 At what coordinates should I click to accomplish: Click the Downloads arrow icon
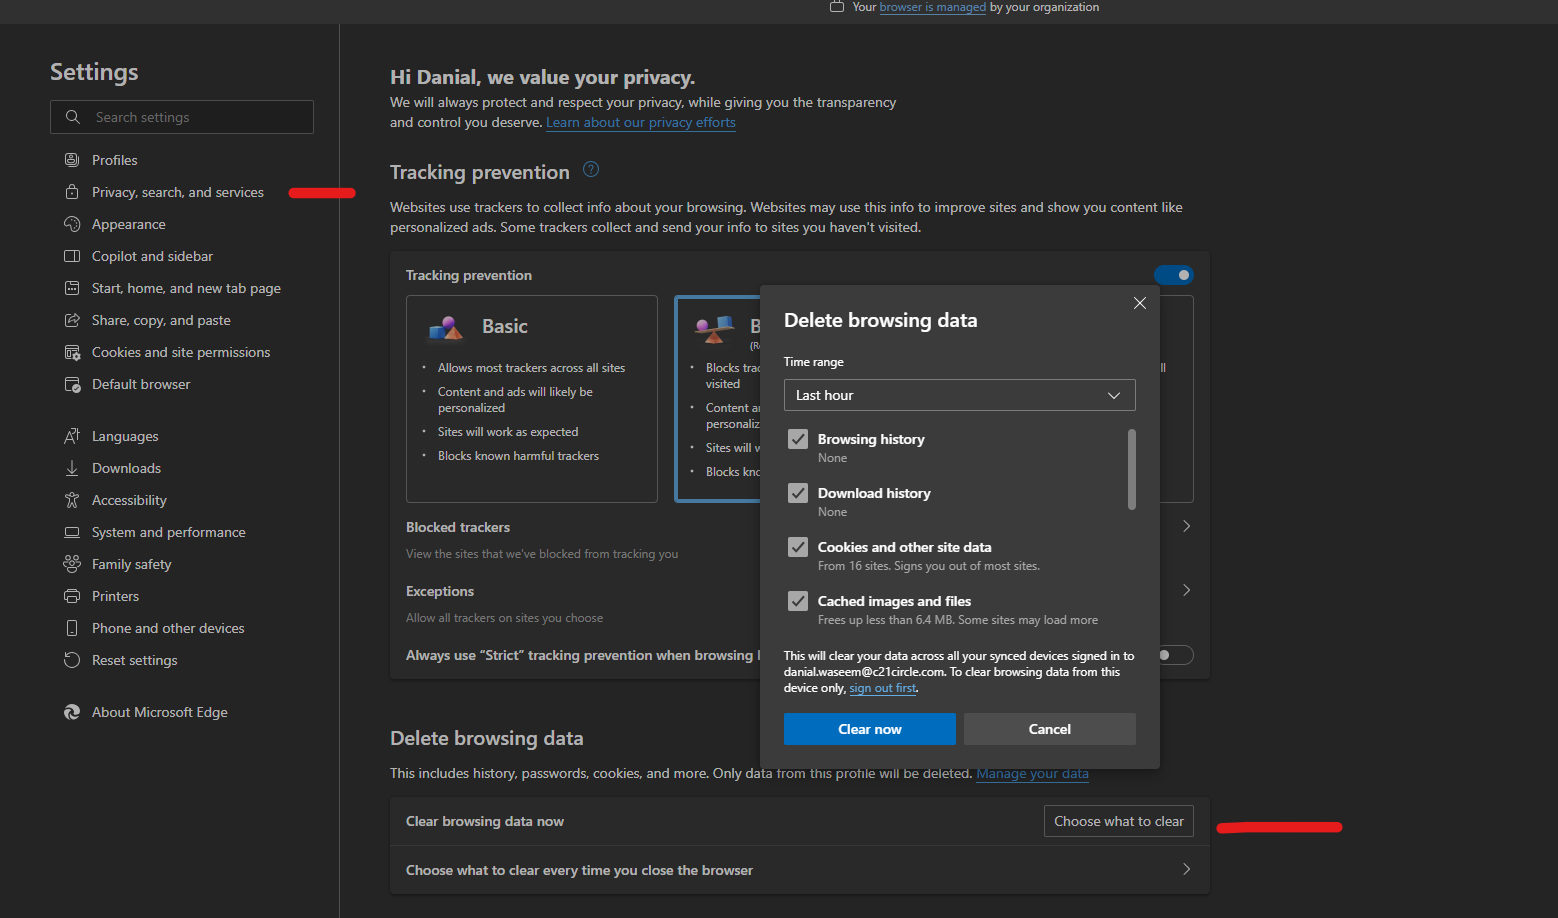(x=72, y=468)
